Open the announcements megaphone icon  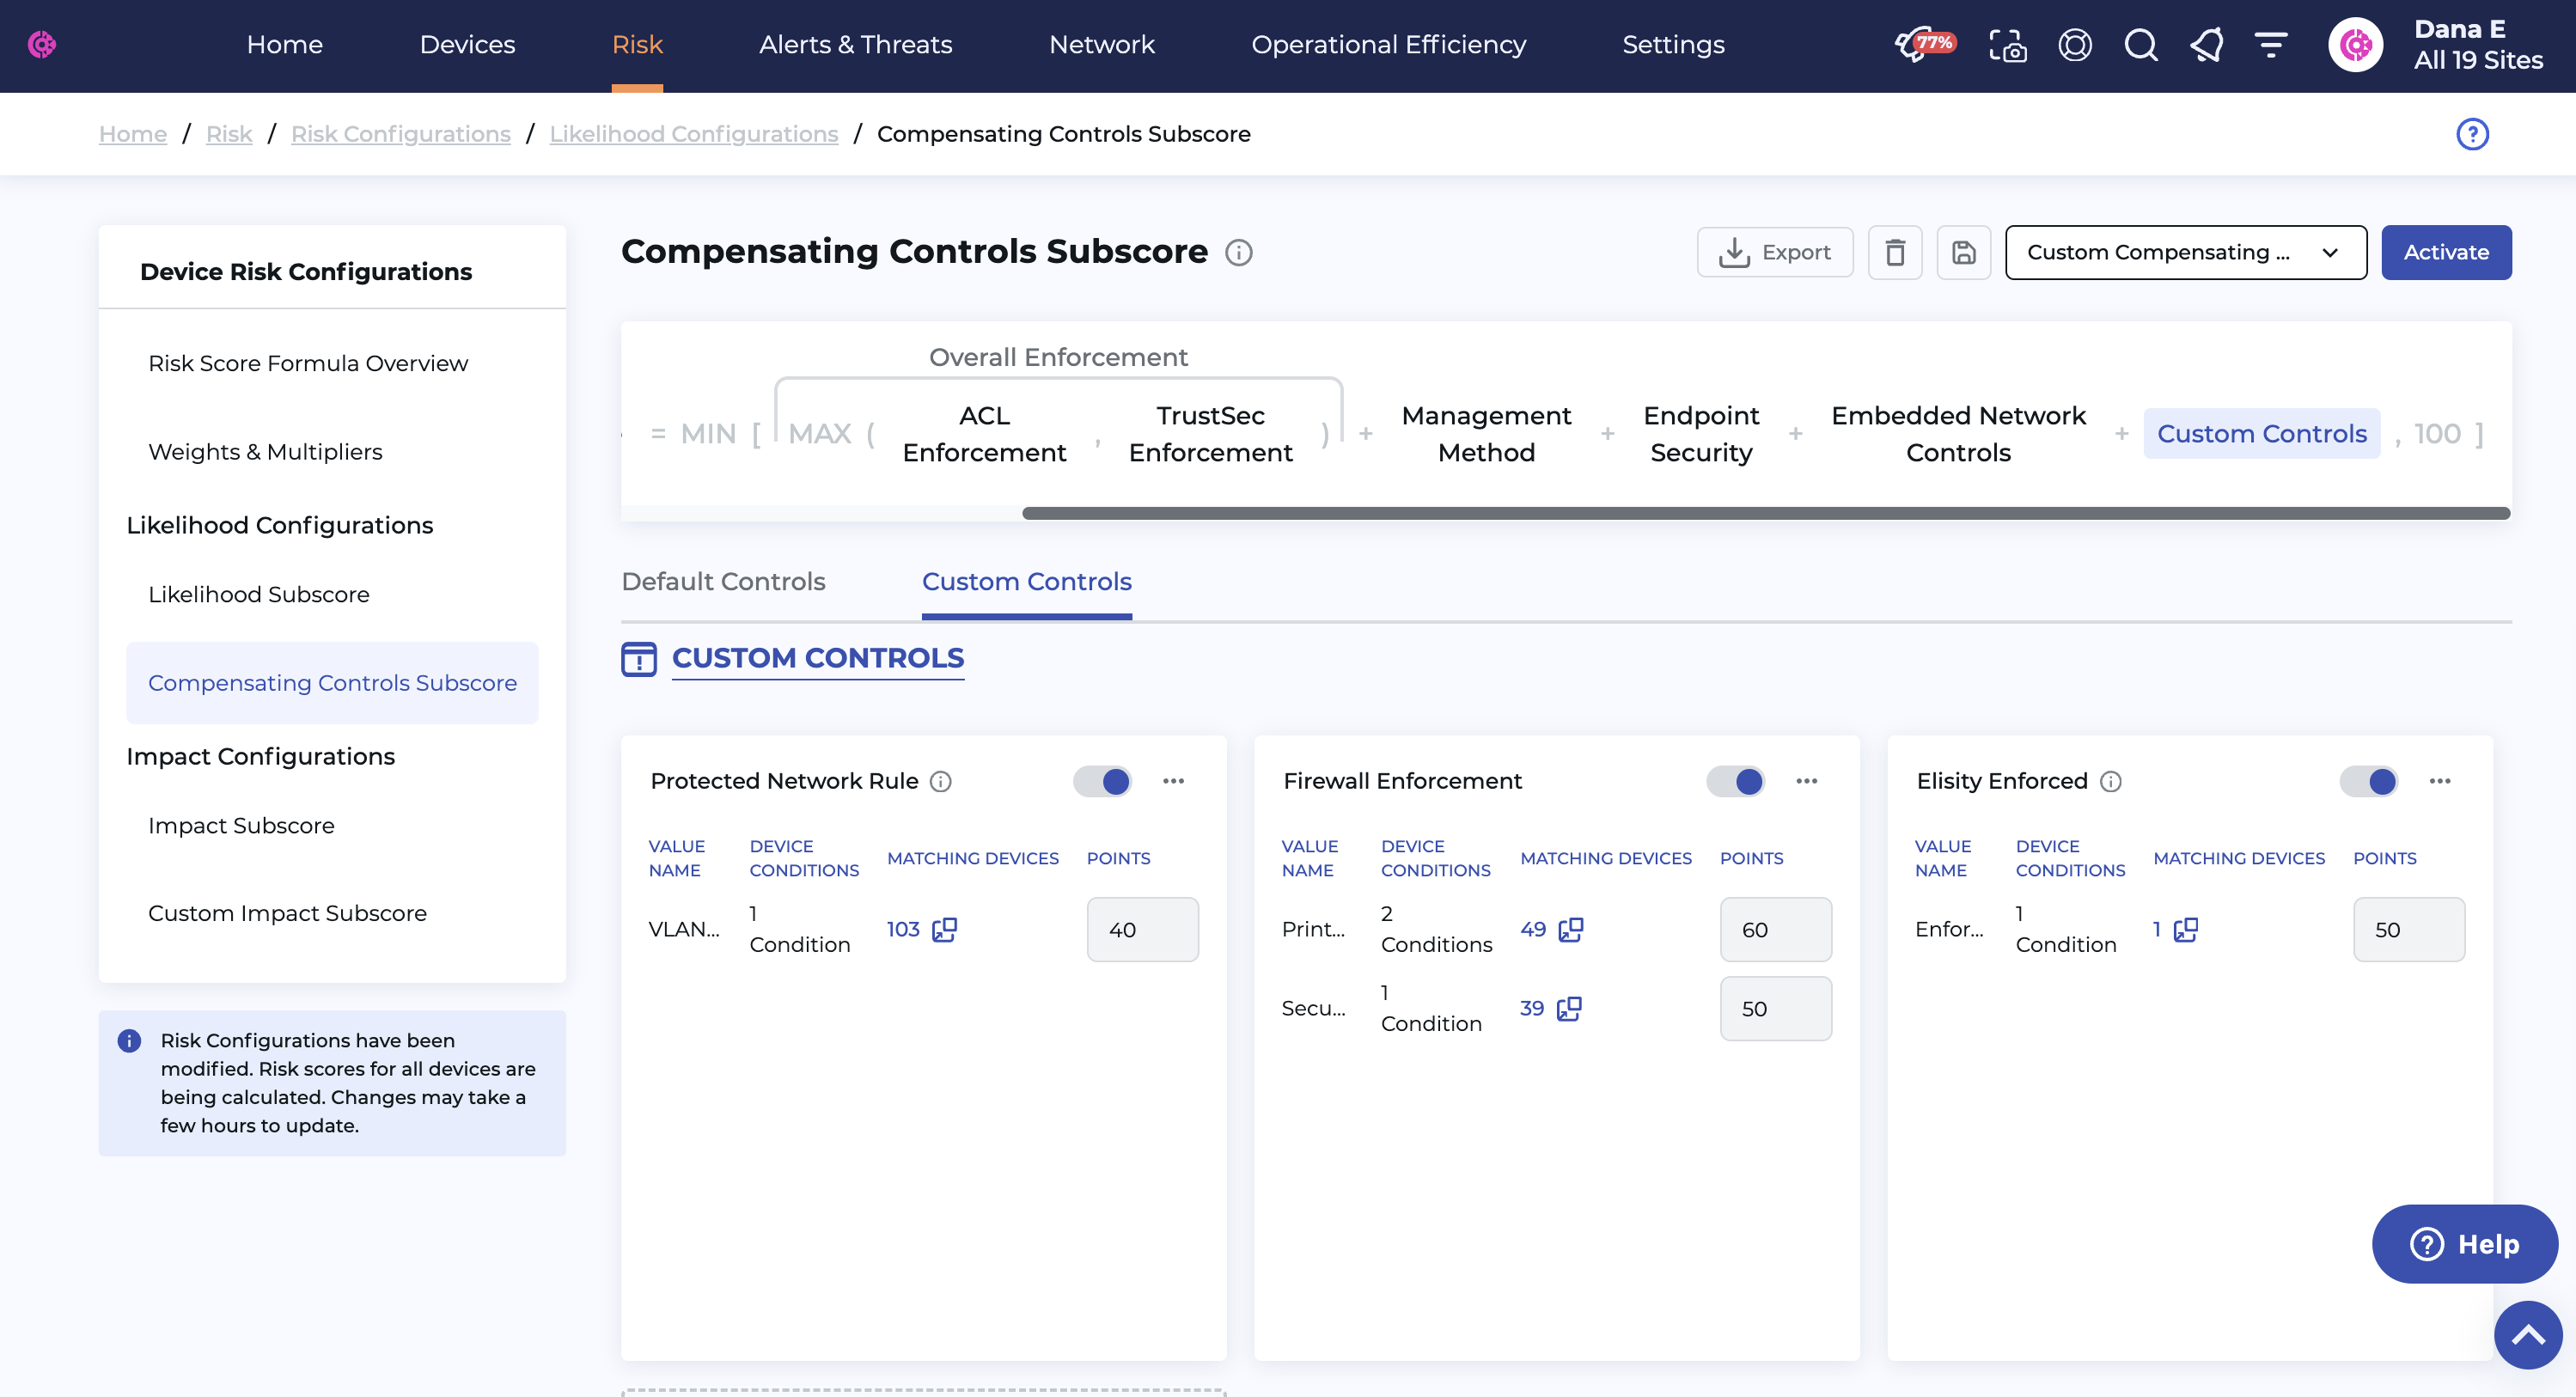[x=2207, y=45]
